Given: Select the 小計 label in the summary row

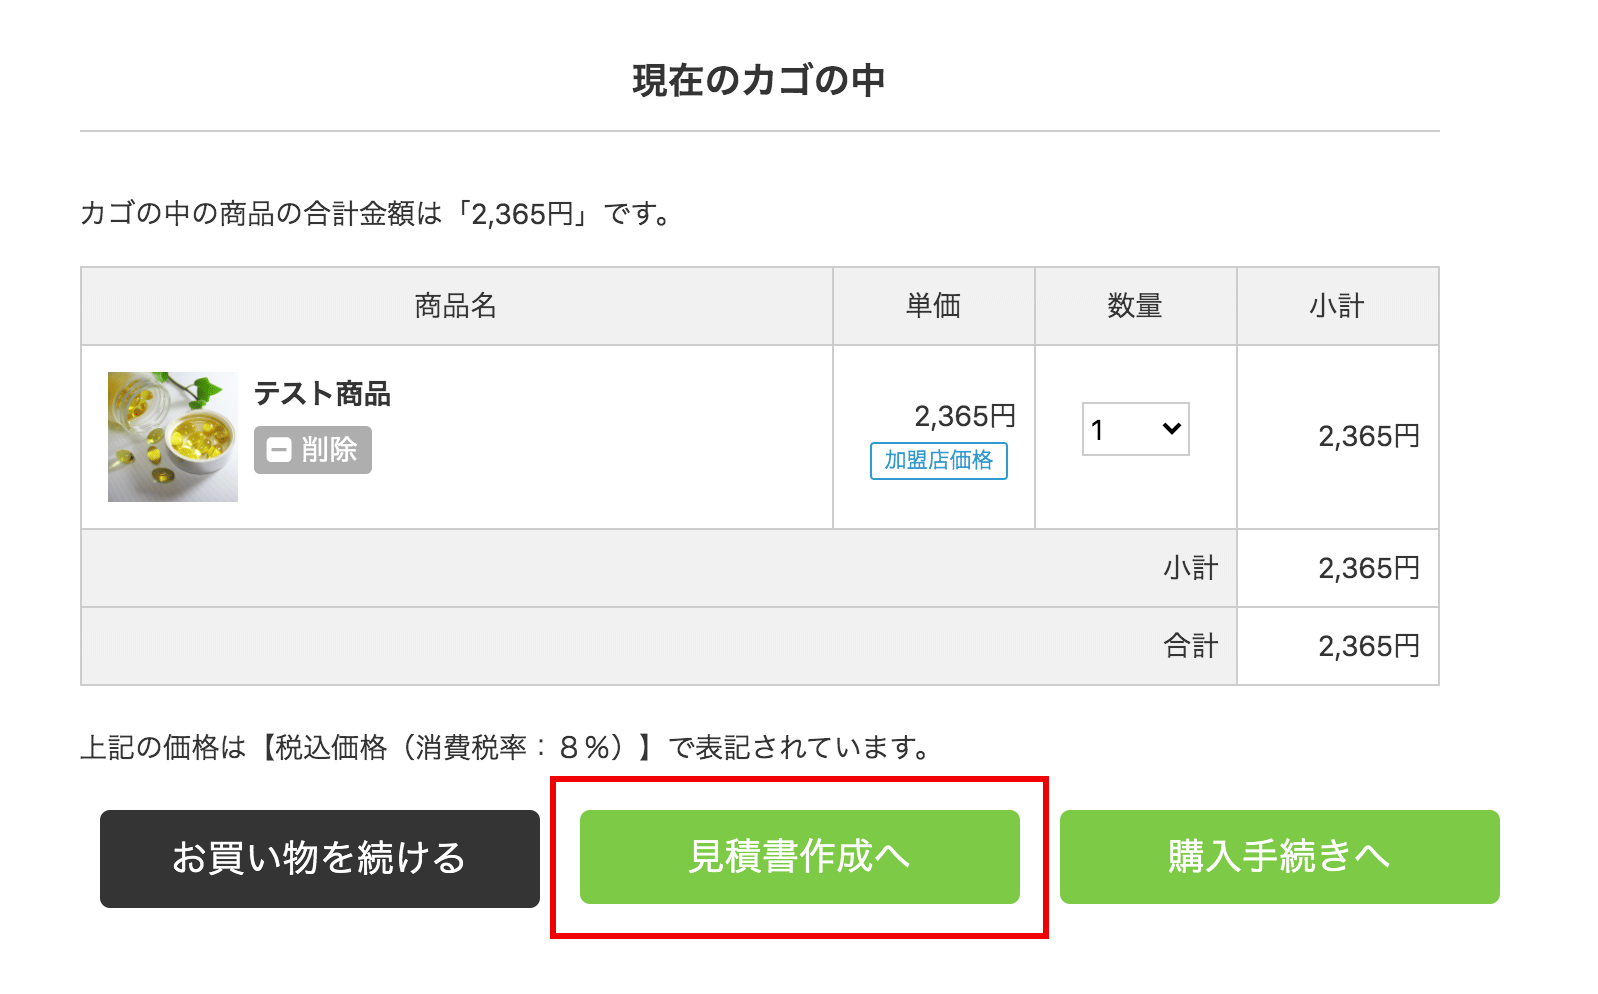Looking at the screenshot, I should click(1190, 568).
